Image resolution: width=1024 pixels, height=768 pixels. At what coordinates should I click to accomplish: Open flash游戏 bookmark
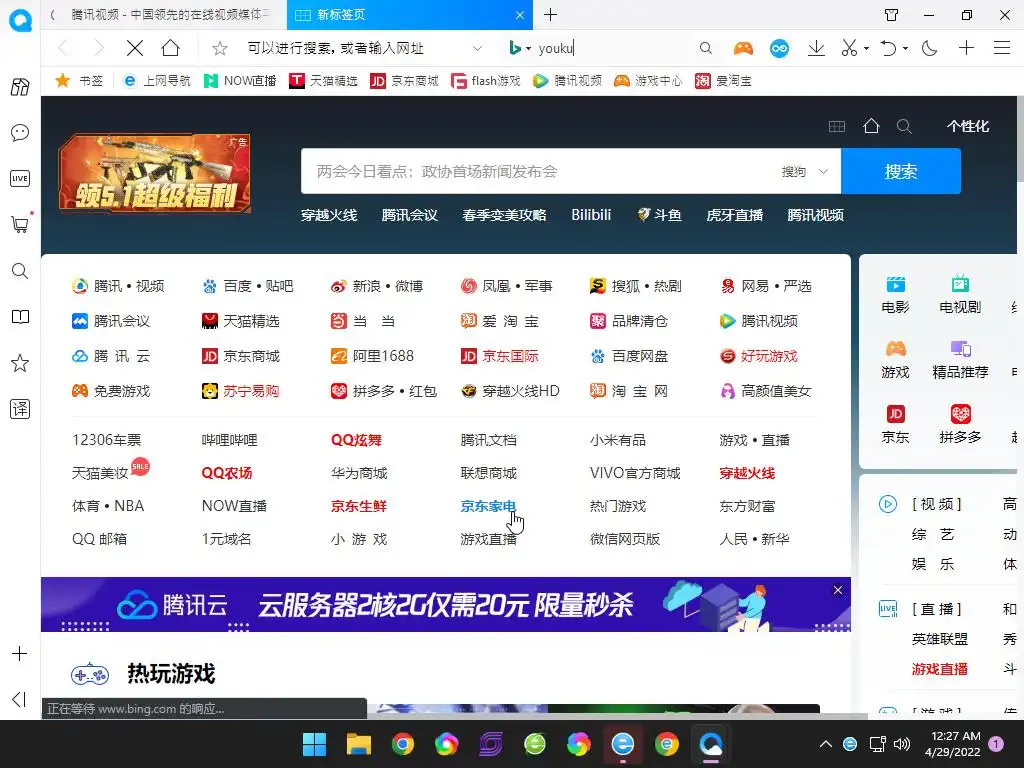[486, 80]
